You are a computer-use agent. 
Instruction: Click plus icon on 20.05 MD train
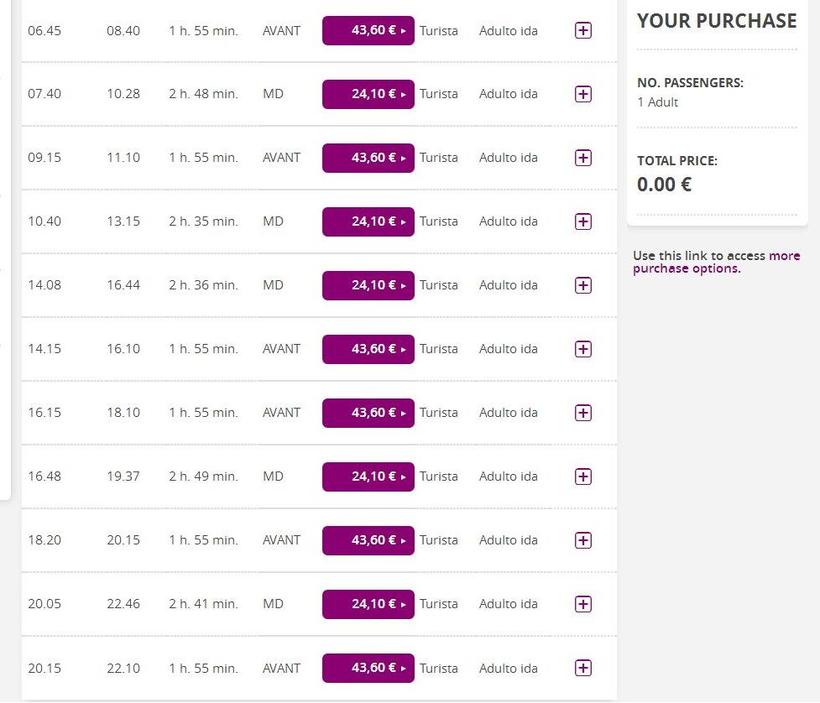click(x=583, y=604)
